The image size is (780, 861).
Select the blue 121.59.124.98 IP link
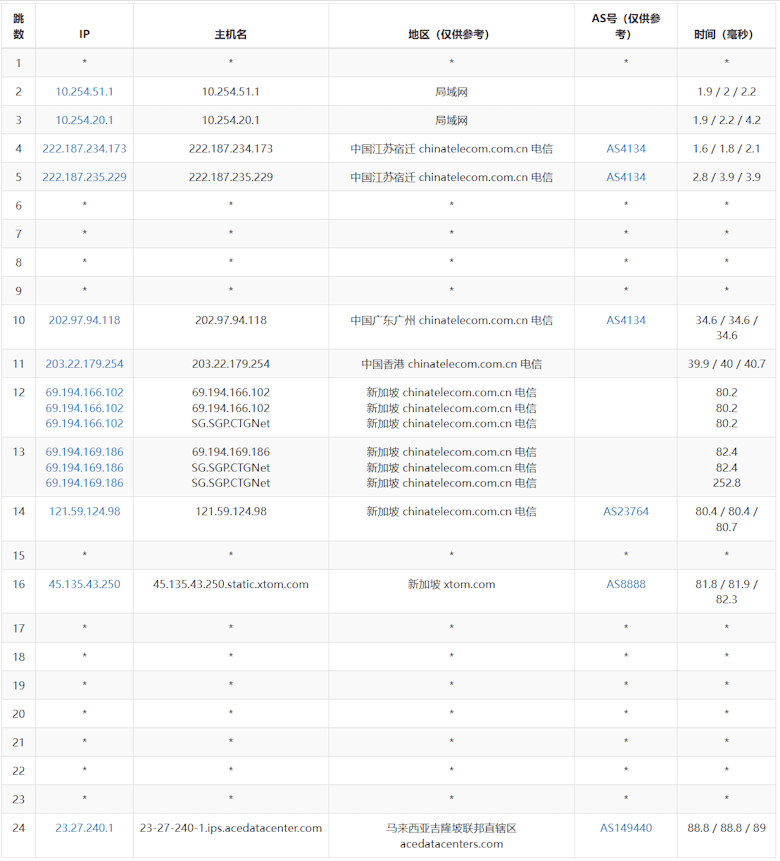coord(84,512)
